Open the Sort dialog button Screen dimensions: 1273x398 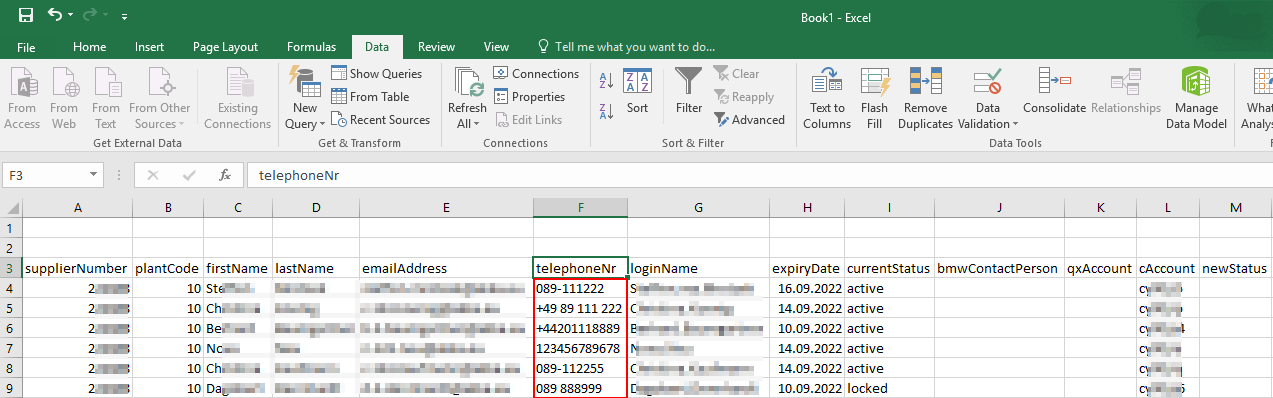click(638, 92)
